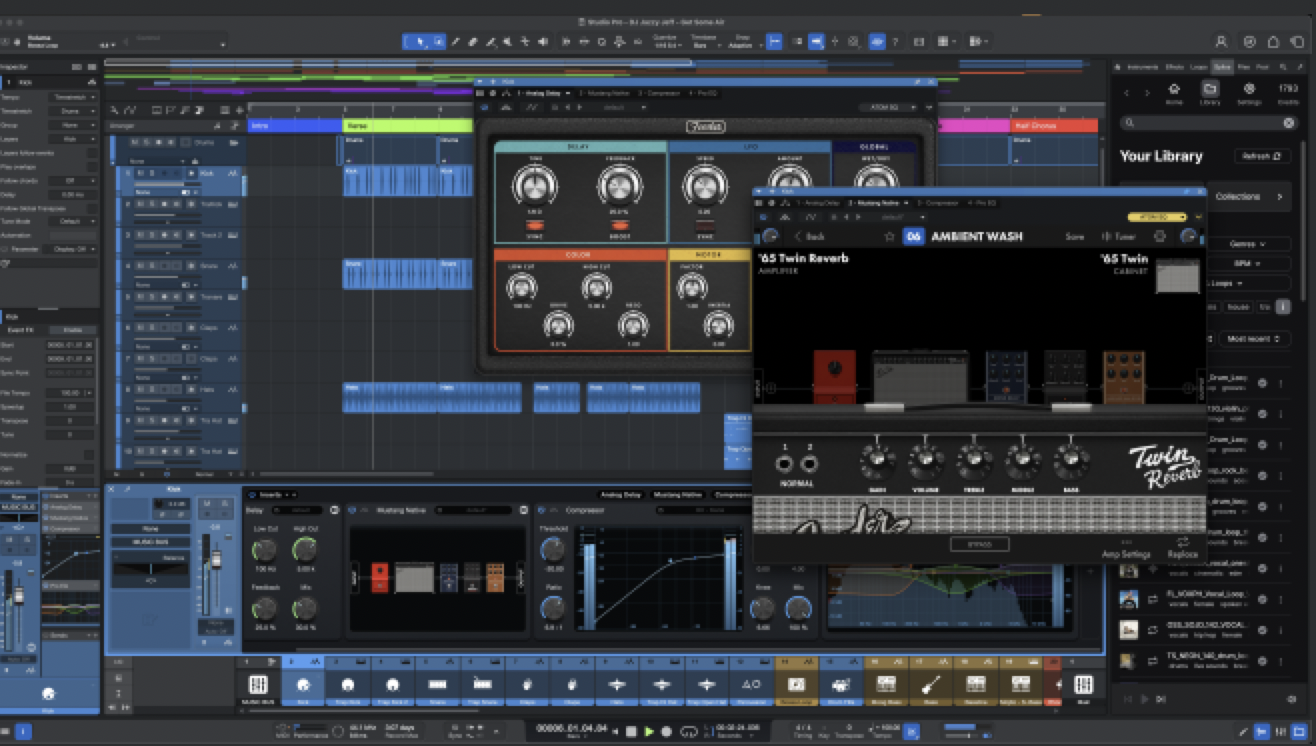Select the Mute tool in the toolbar

pos(508,42)
